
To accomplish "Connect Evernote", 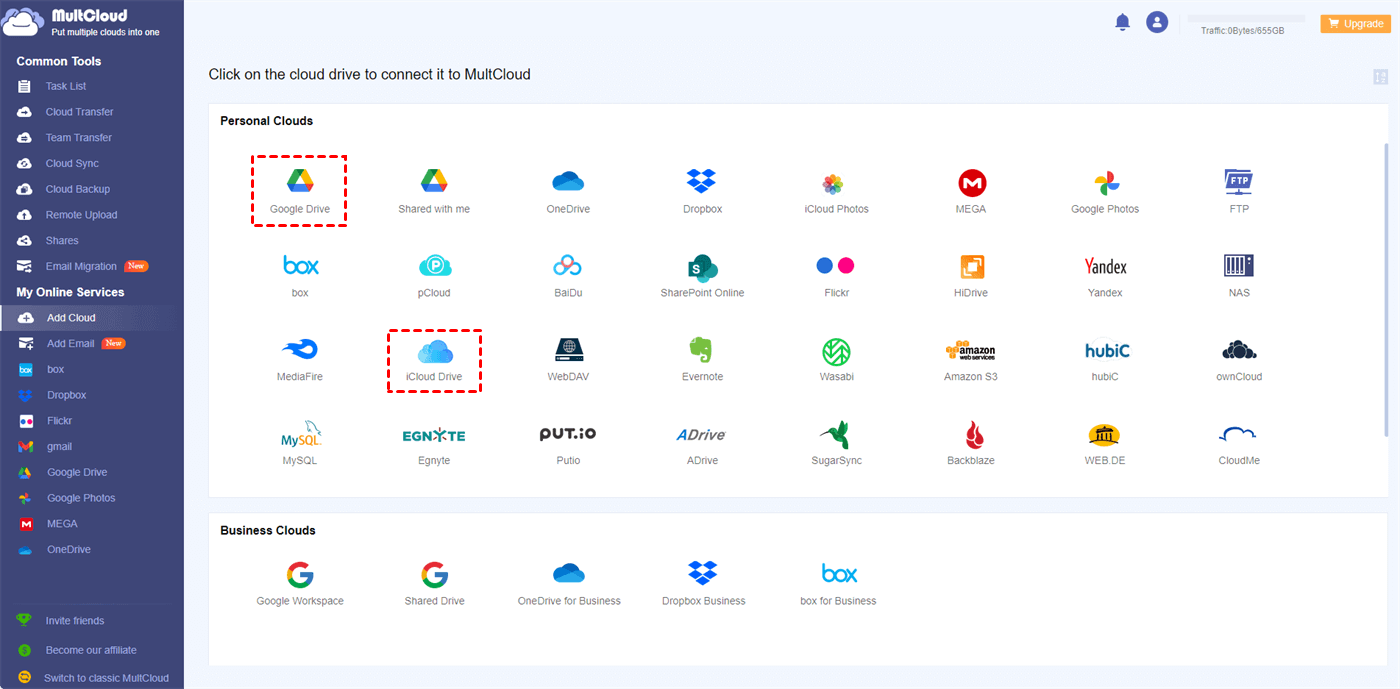I will pyautogui.click(x=702, y=358).
